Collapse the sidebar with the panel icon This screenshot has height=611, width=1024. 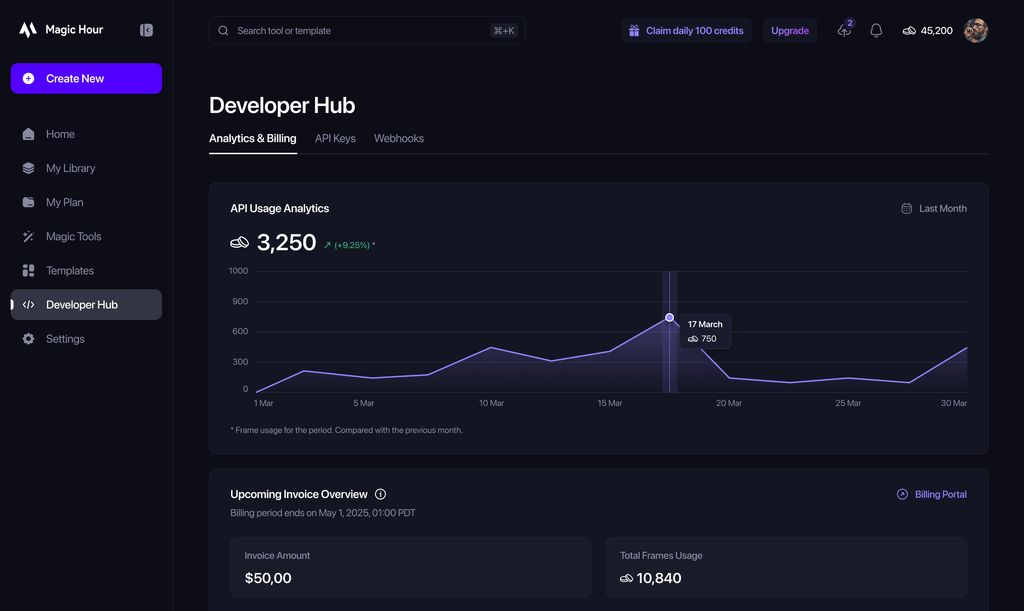click(x=146, y=30)
